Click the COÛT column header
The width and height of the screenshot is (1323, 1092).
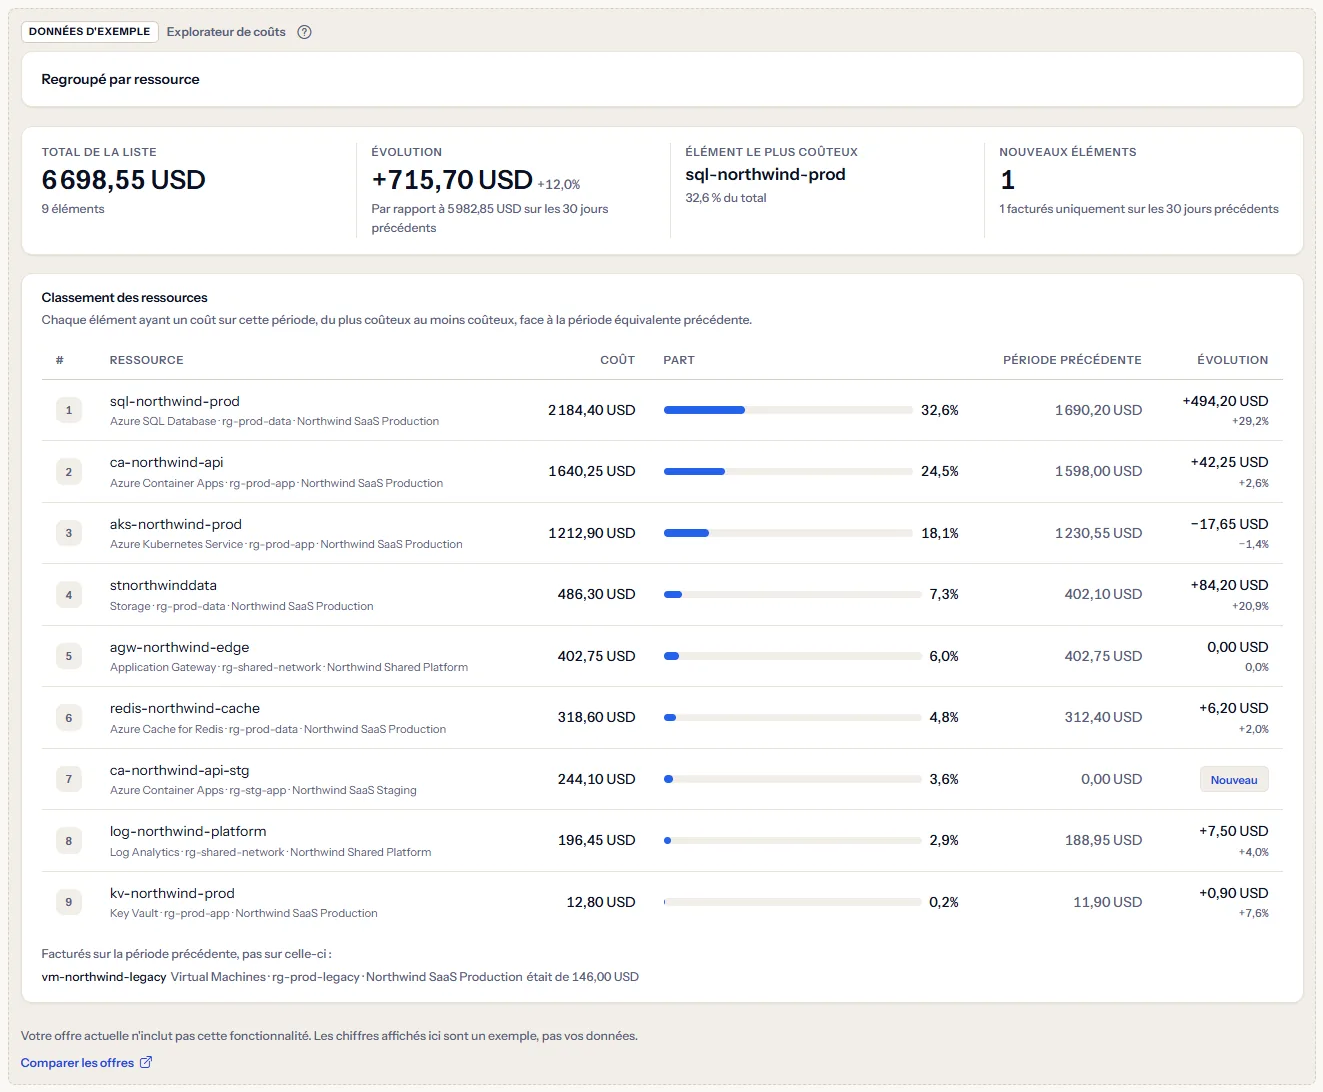[x=617, y=360]
